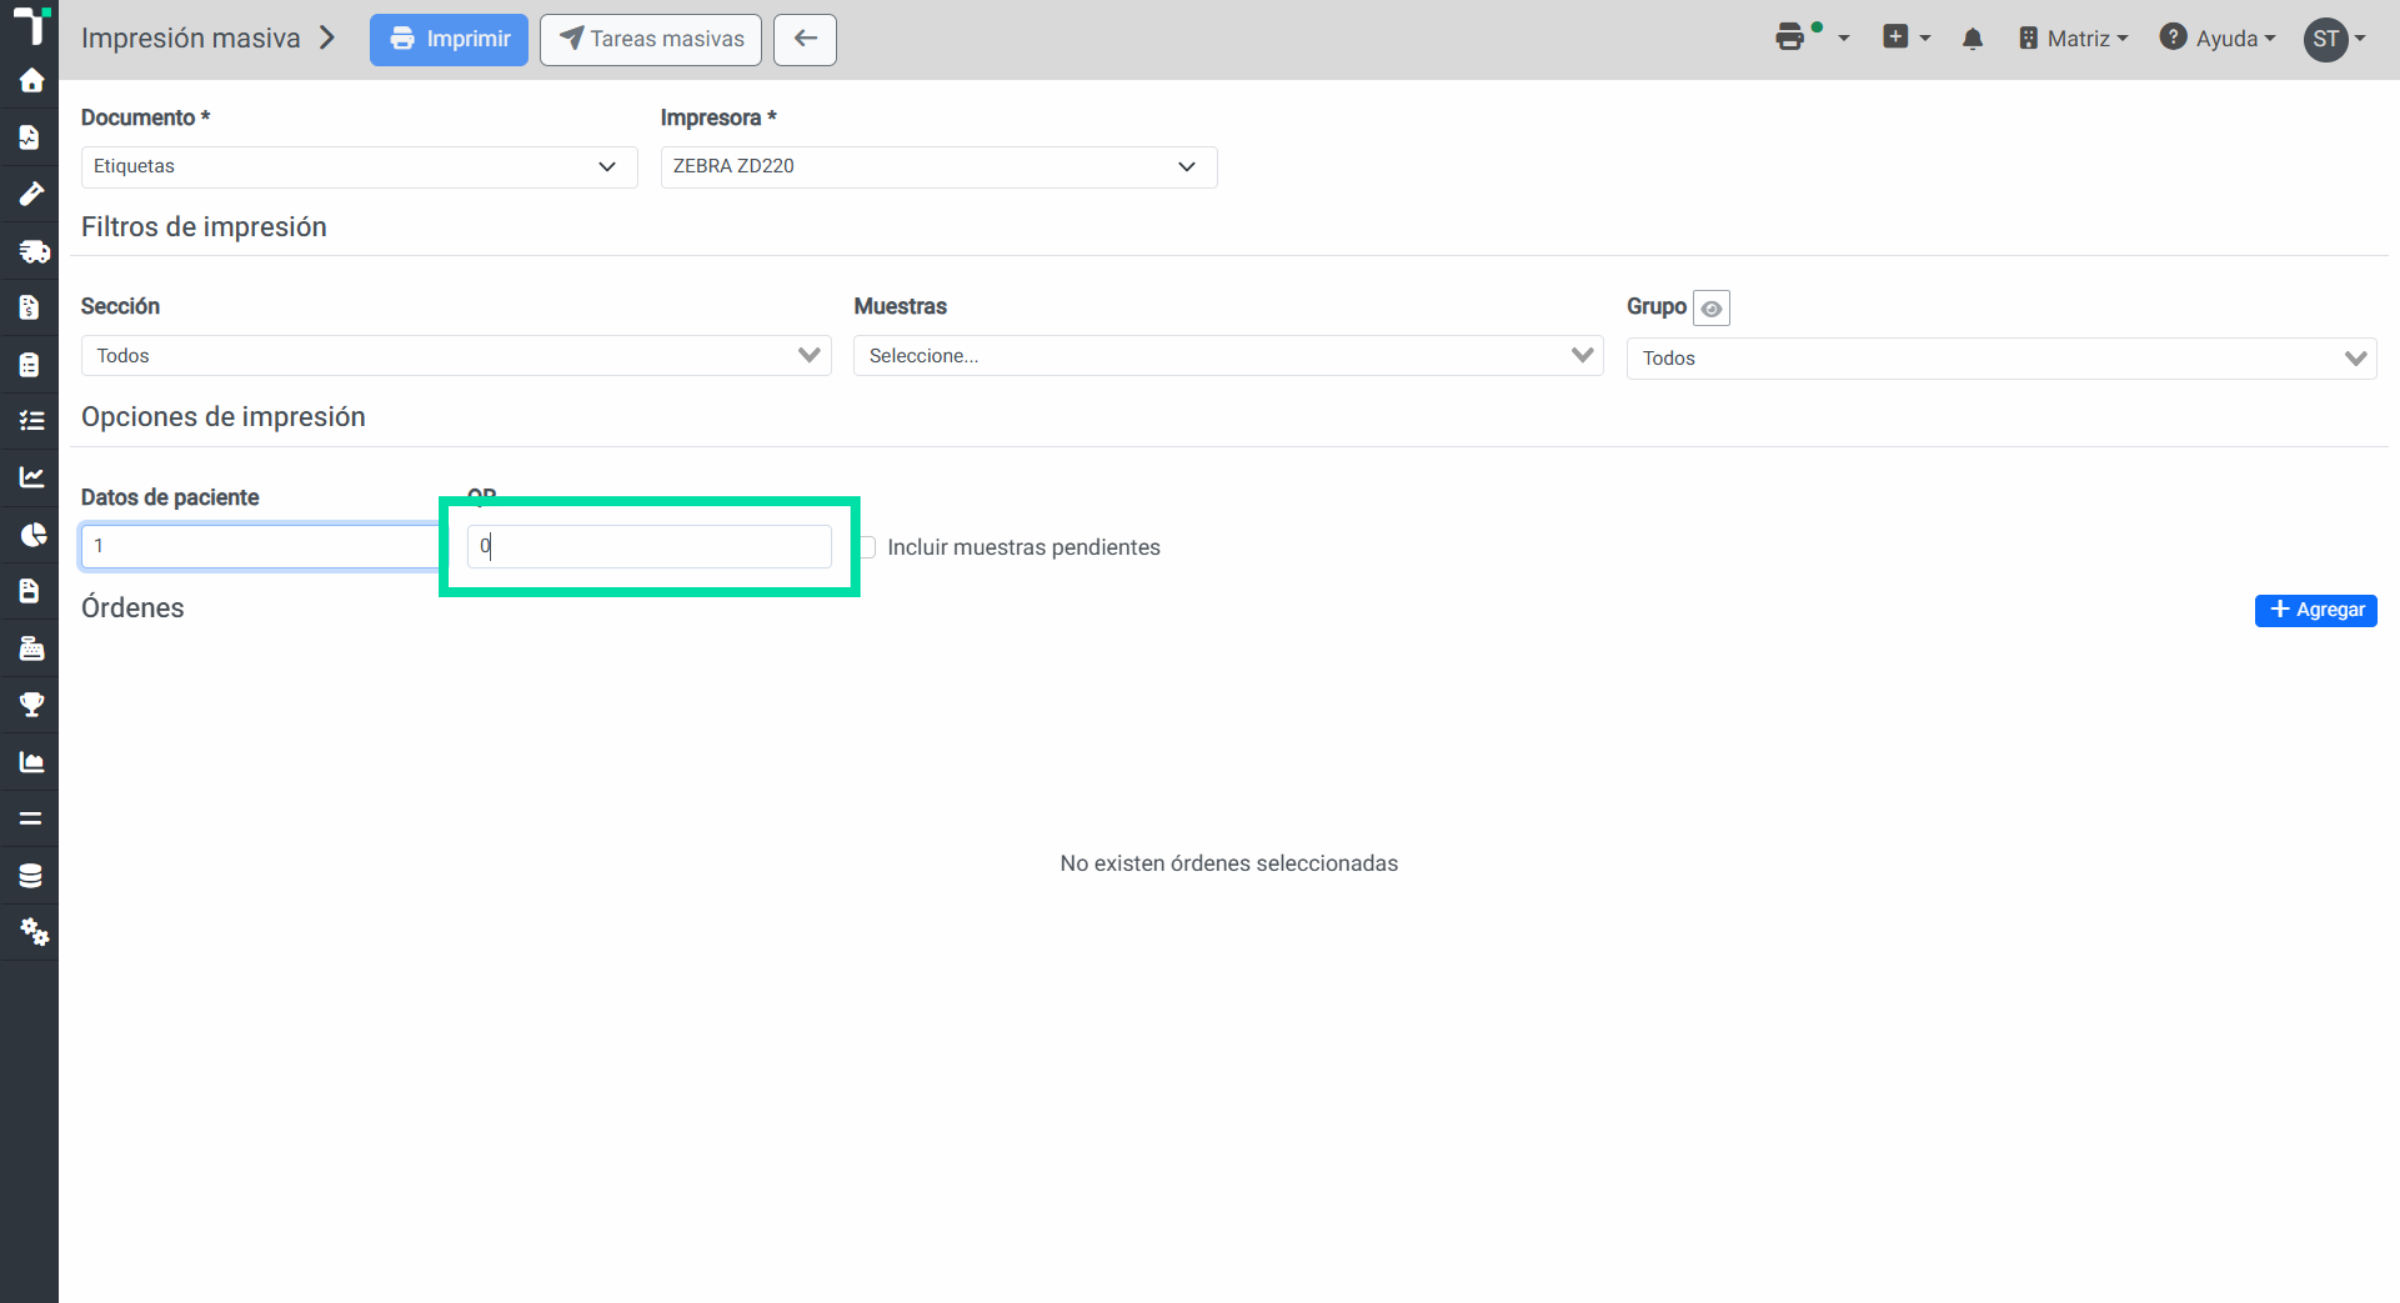
Task: Open the Sección Todos dropdown
Action: point(456,356)
